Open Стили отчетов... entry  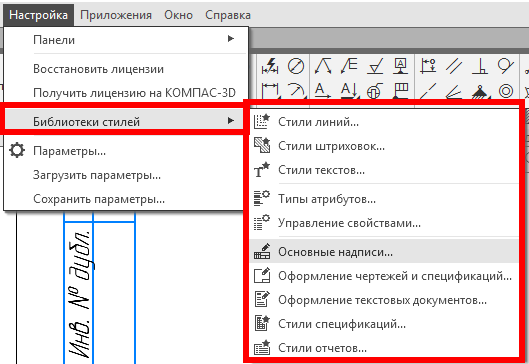pos(384,347)
